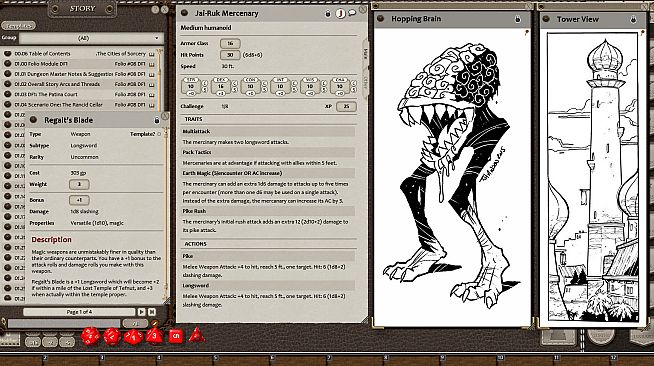Open link icon for The Patina Court entry
Viewport: 654px width, 366px height.
pos(7,94)
